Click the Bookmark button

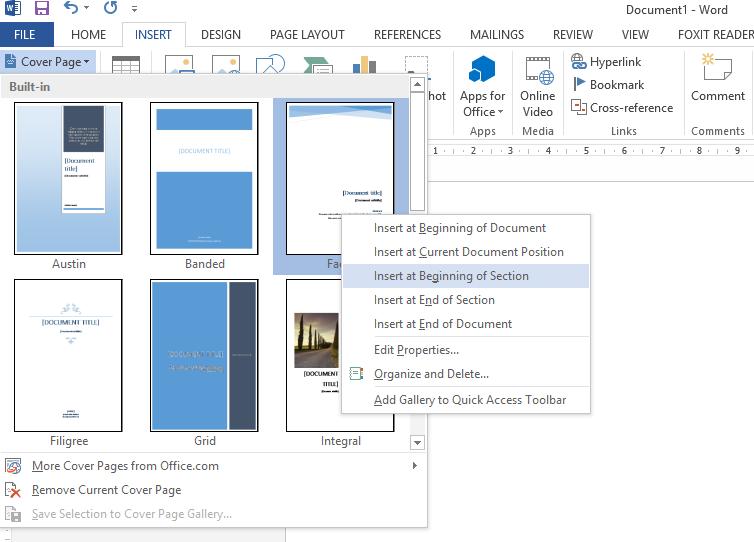(x=608, y=85)
